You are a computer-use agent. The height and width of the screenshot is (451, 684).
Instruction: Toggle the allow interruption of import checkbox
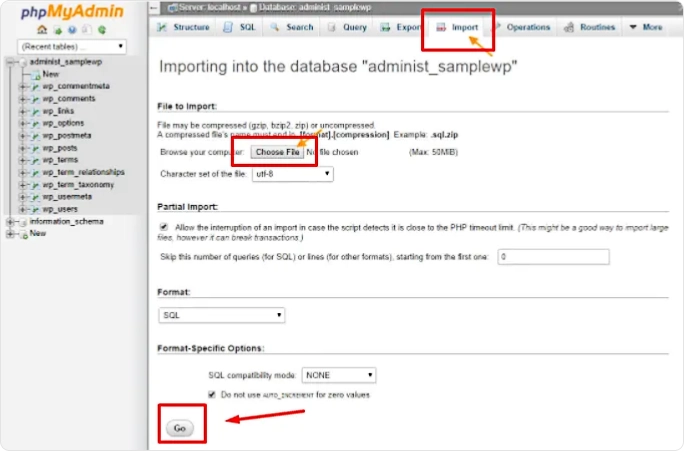tap(164, 227)
